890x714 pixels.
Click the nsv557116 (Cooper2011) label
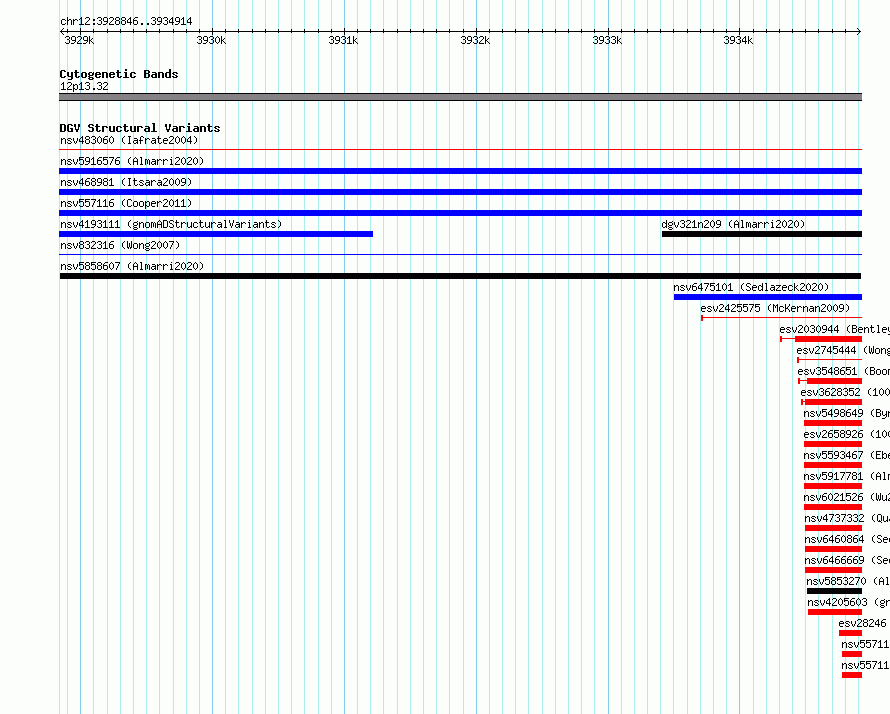126,203
